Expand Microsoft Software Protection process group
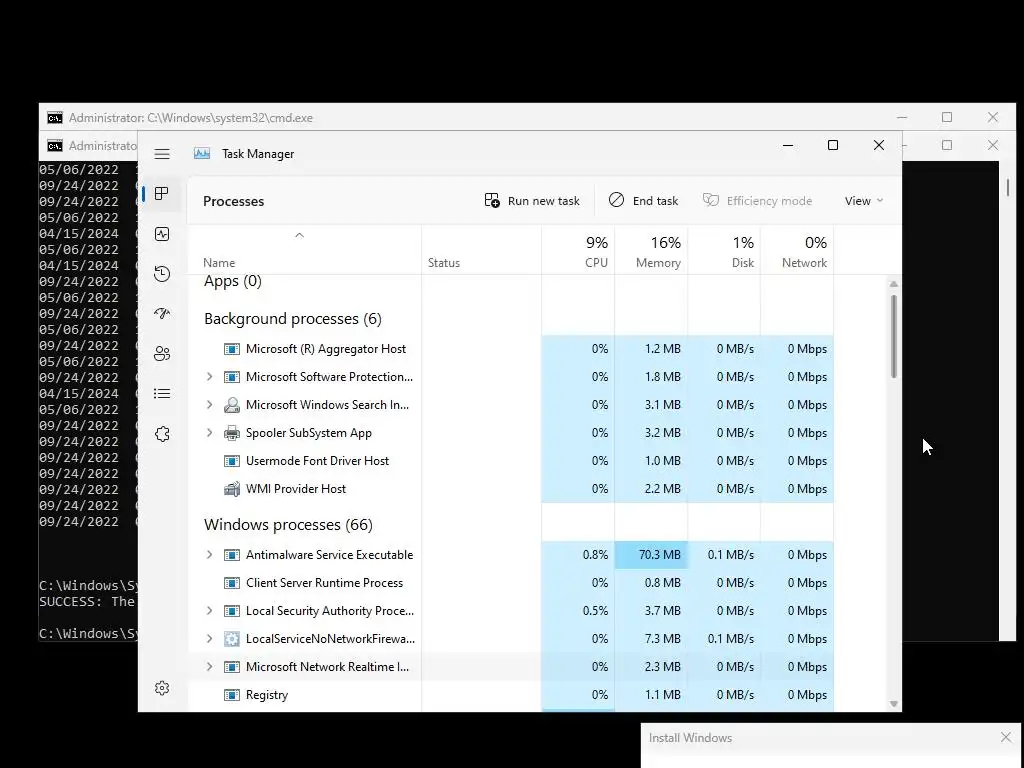The width and height of the screenshot is (1024, 768). (209, 377)
